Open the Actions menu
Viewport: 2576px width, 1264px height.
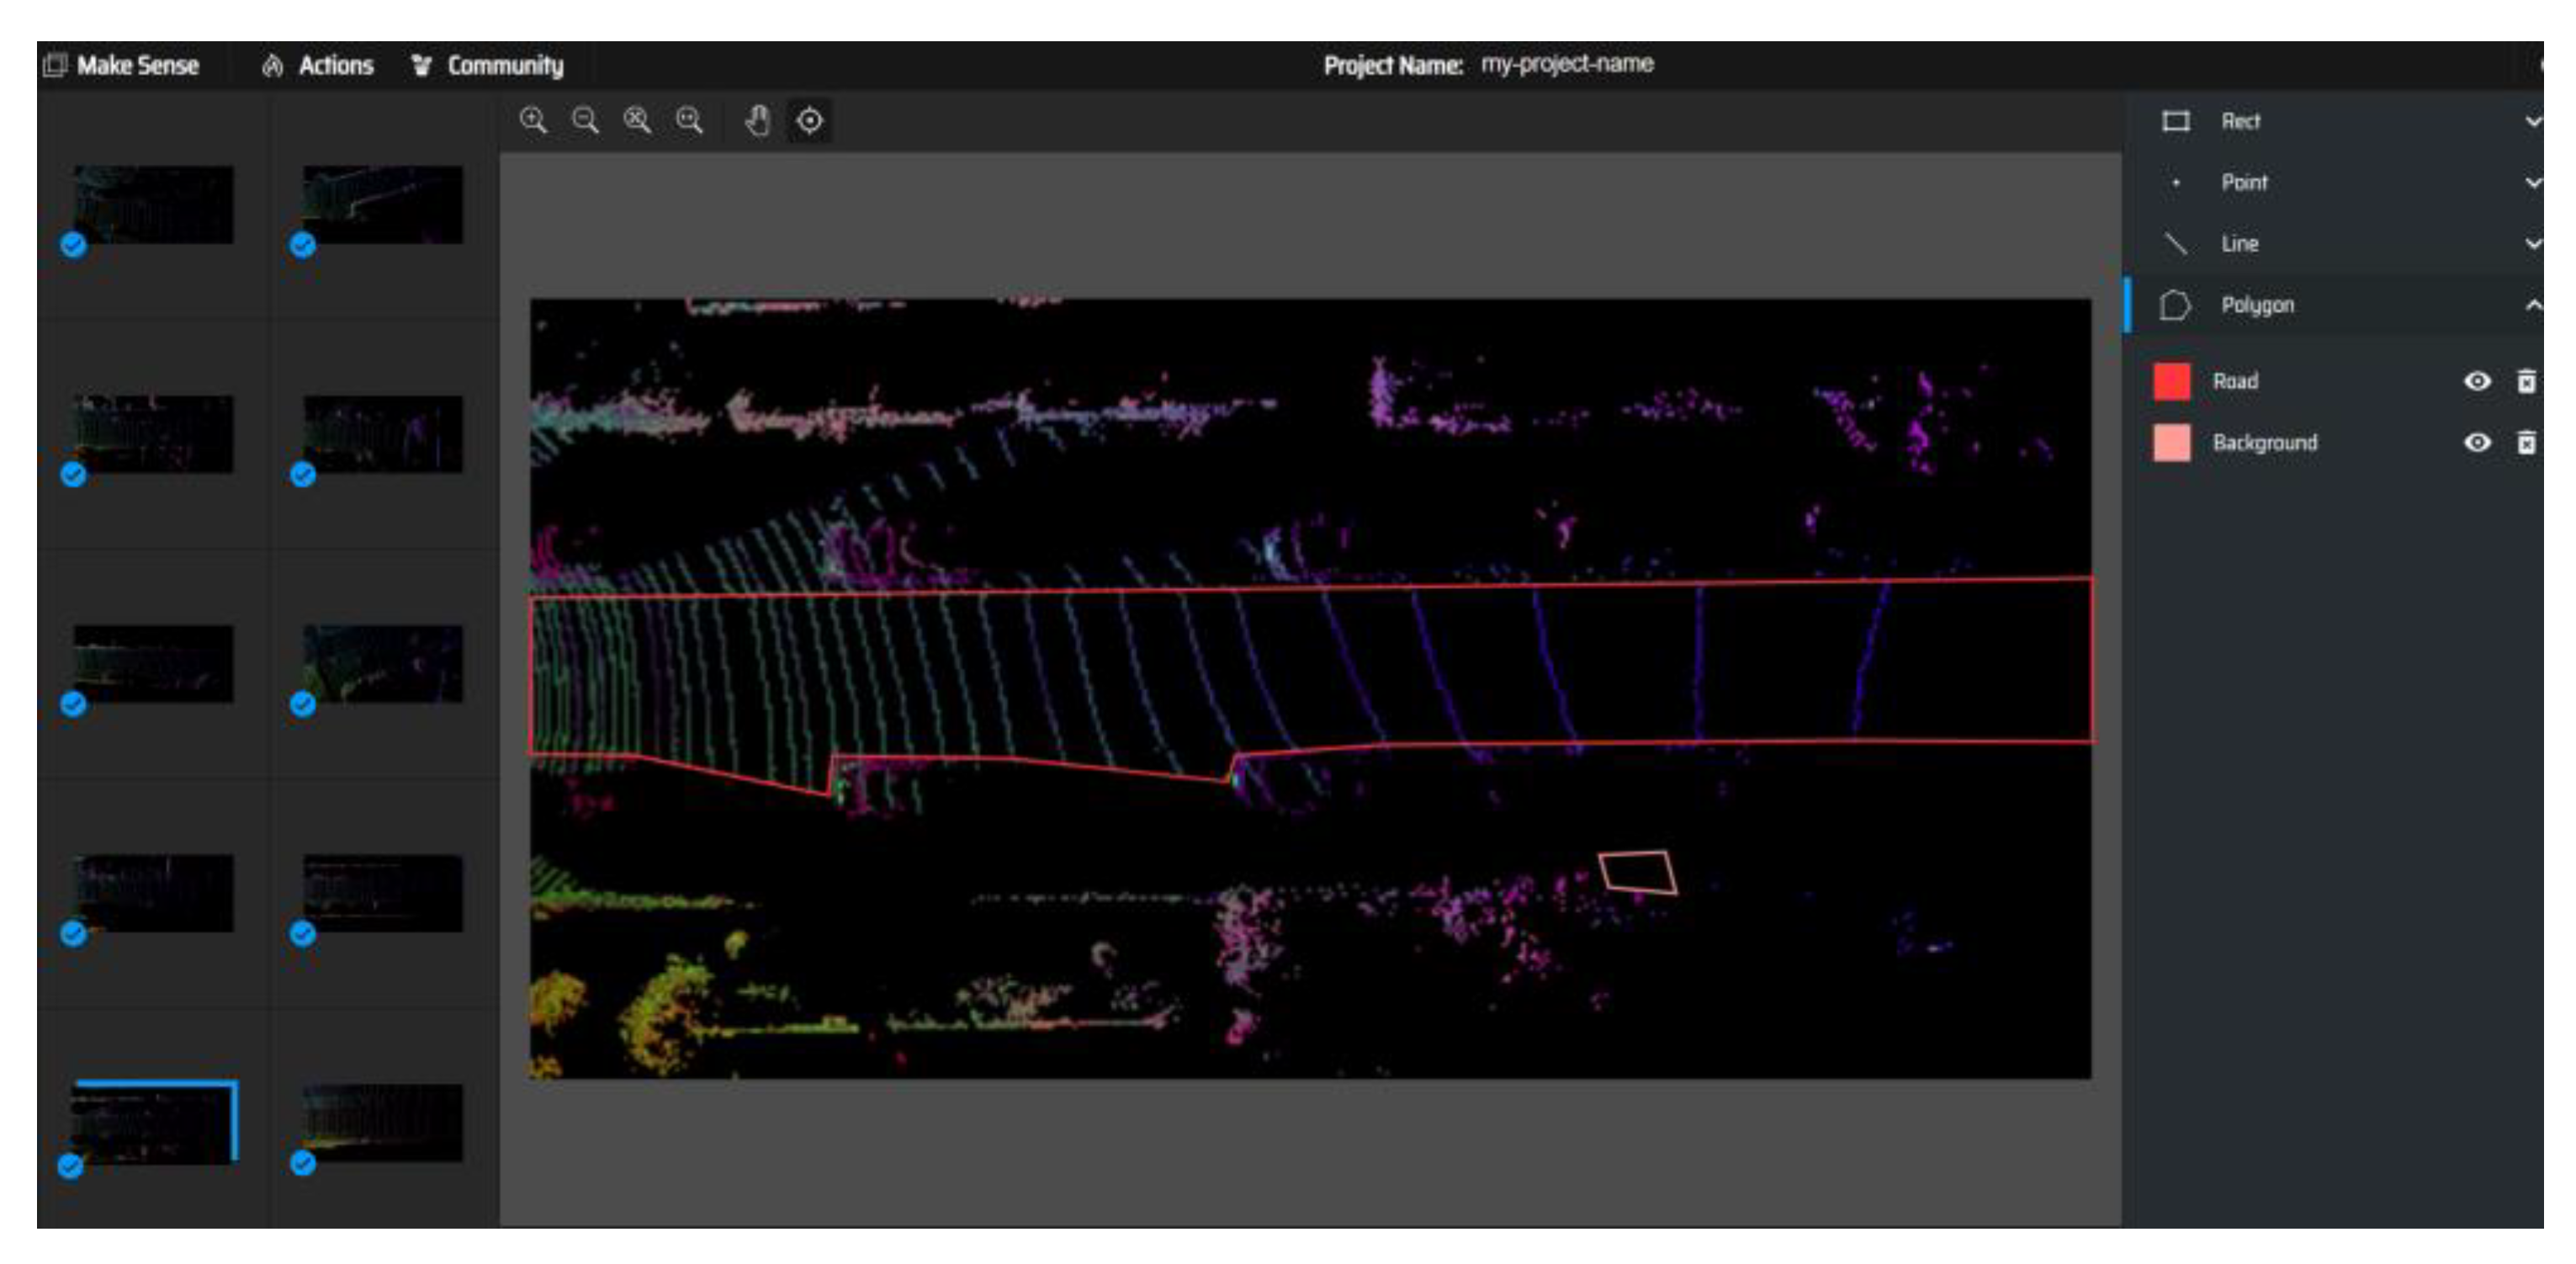click(x=317, y=65)
